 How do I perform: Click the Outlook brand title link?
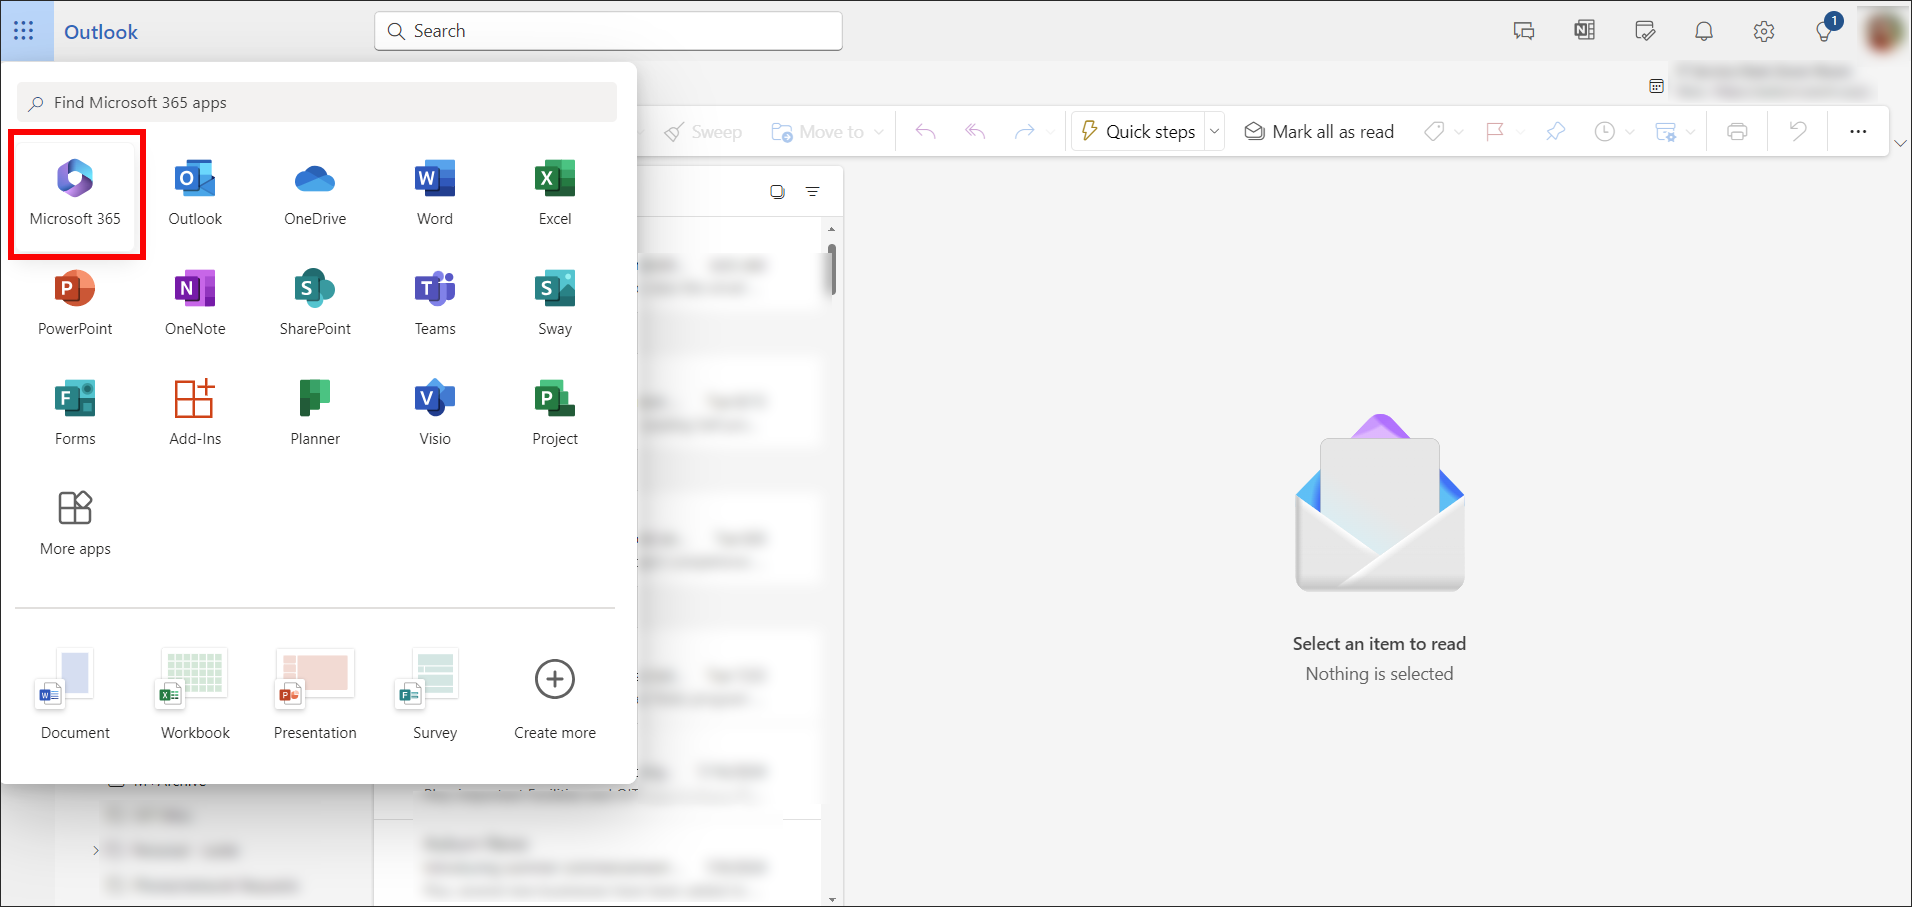point(101,32)
